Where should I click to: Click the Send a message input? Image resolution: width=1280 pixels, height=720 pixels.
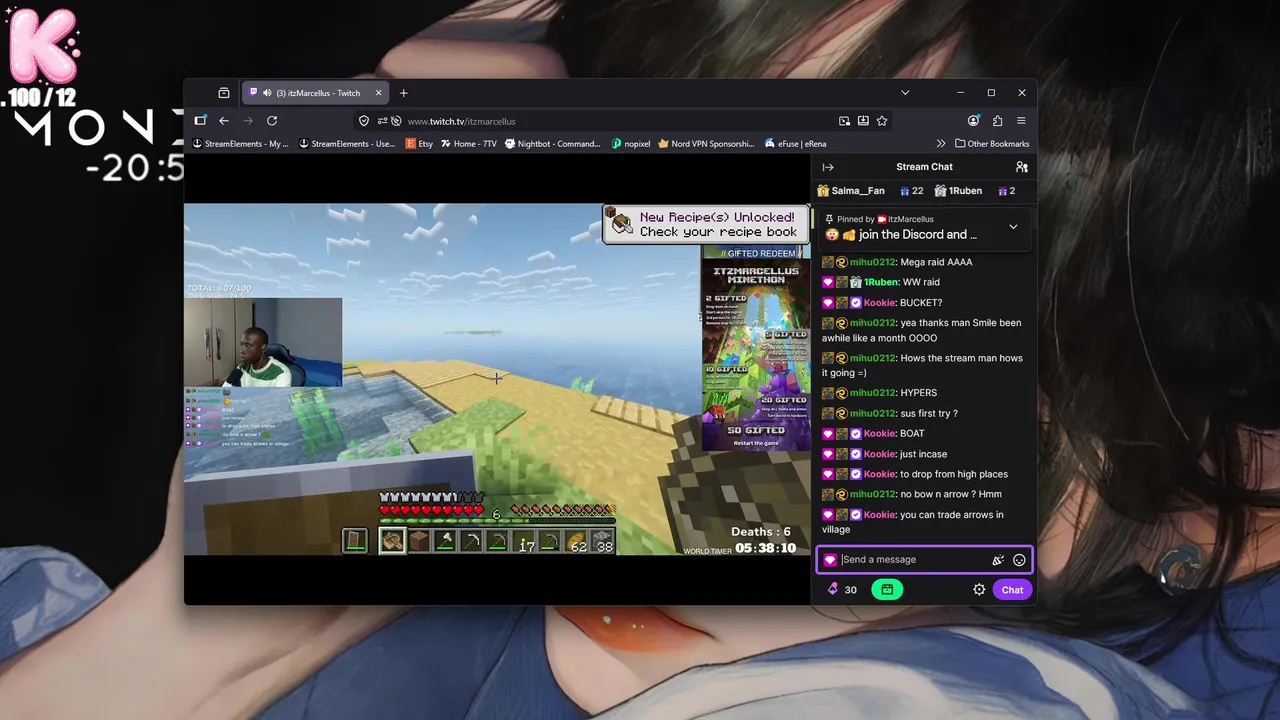912,560
